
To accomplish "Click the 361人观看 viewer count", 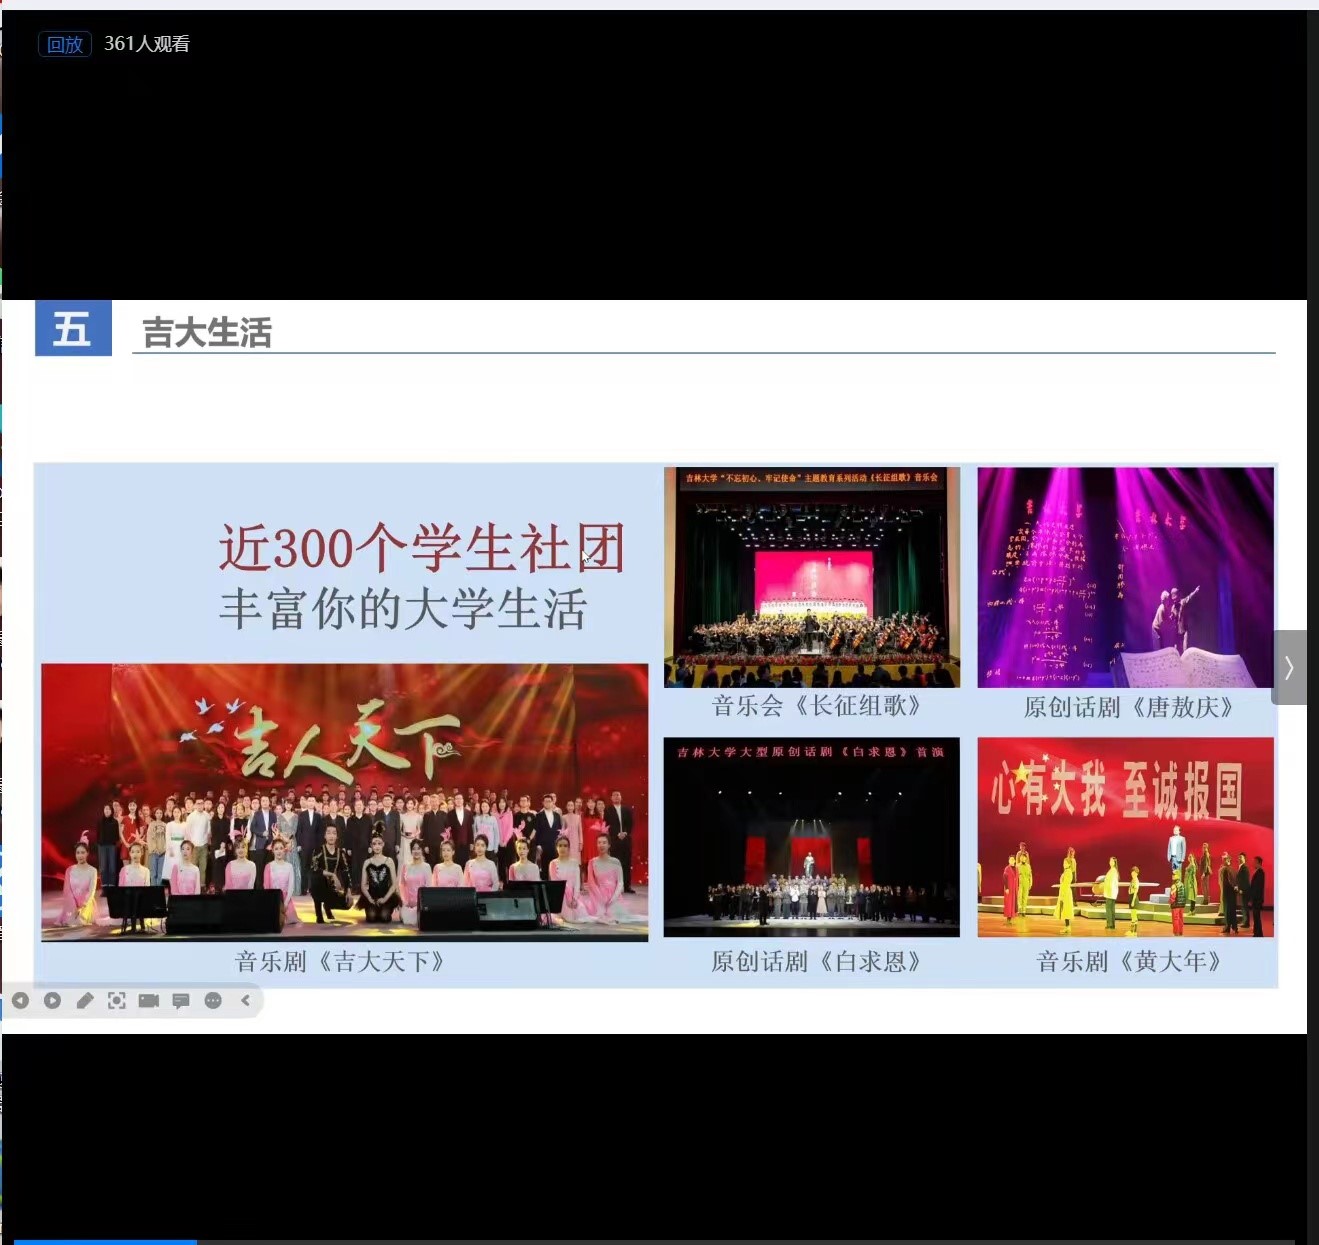I will point(147,44).
